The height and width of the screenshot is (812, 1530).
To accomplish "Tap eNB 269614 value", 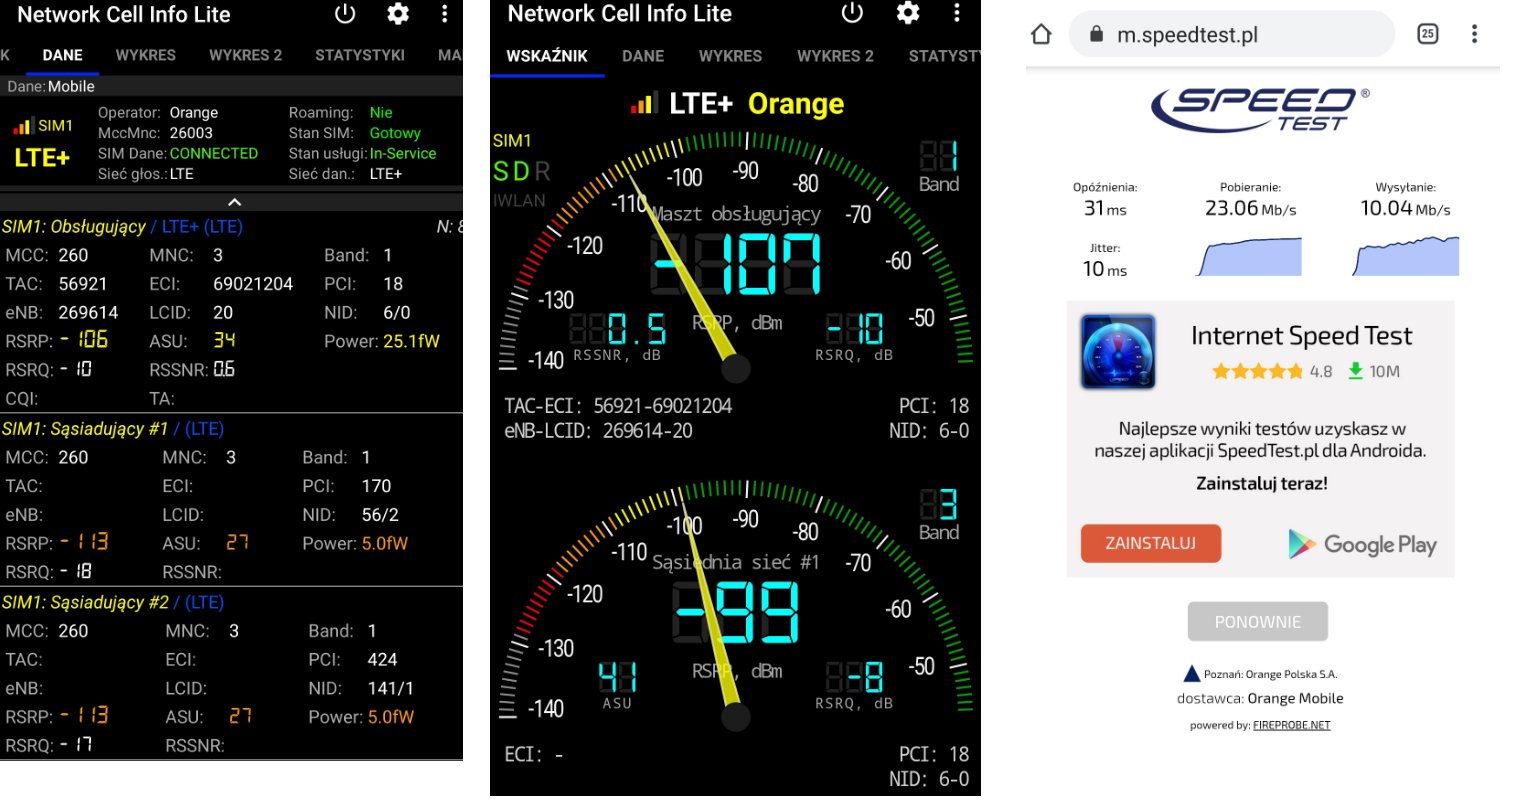I will point(88,313).
